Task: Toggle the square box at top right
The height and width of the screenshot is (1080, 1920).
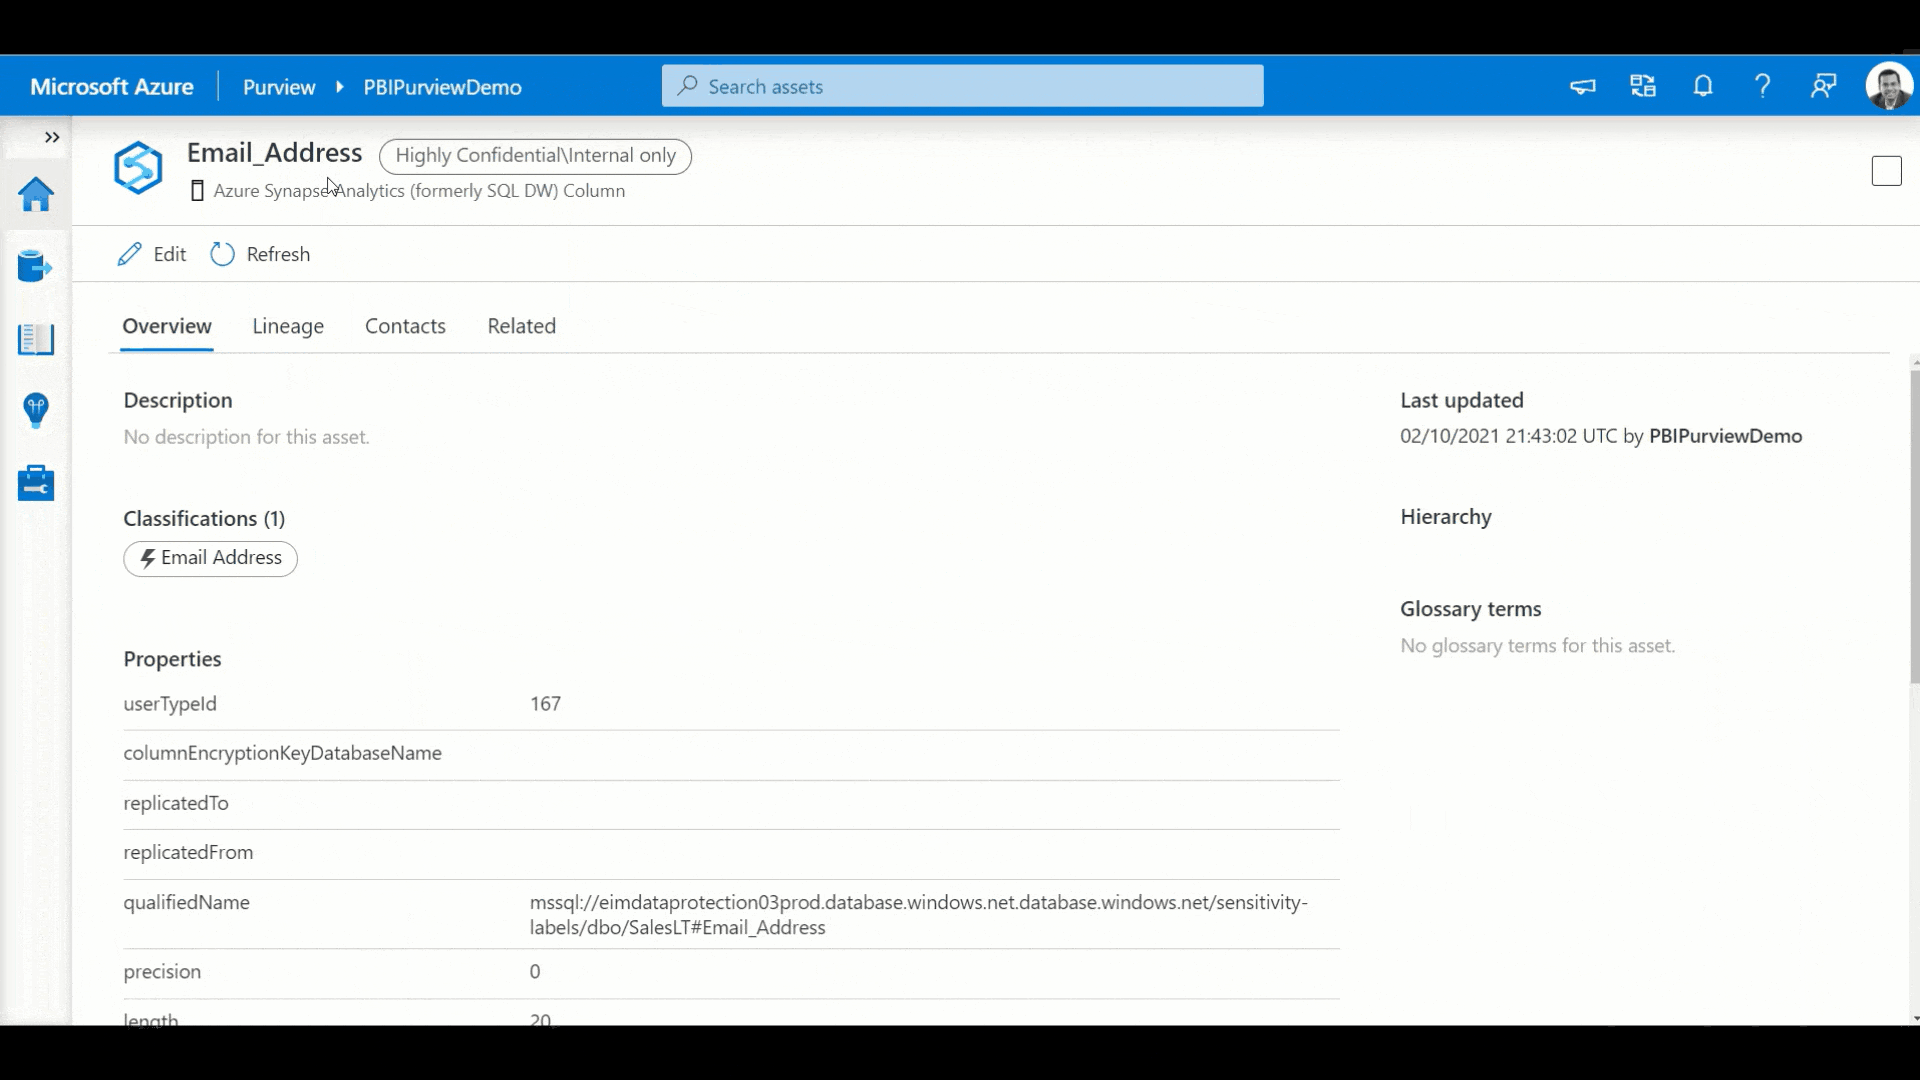Action: pyautogui.click(x=1886, y=171)
